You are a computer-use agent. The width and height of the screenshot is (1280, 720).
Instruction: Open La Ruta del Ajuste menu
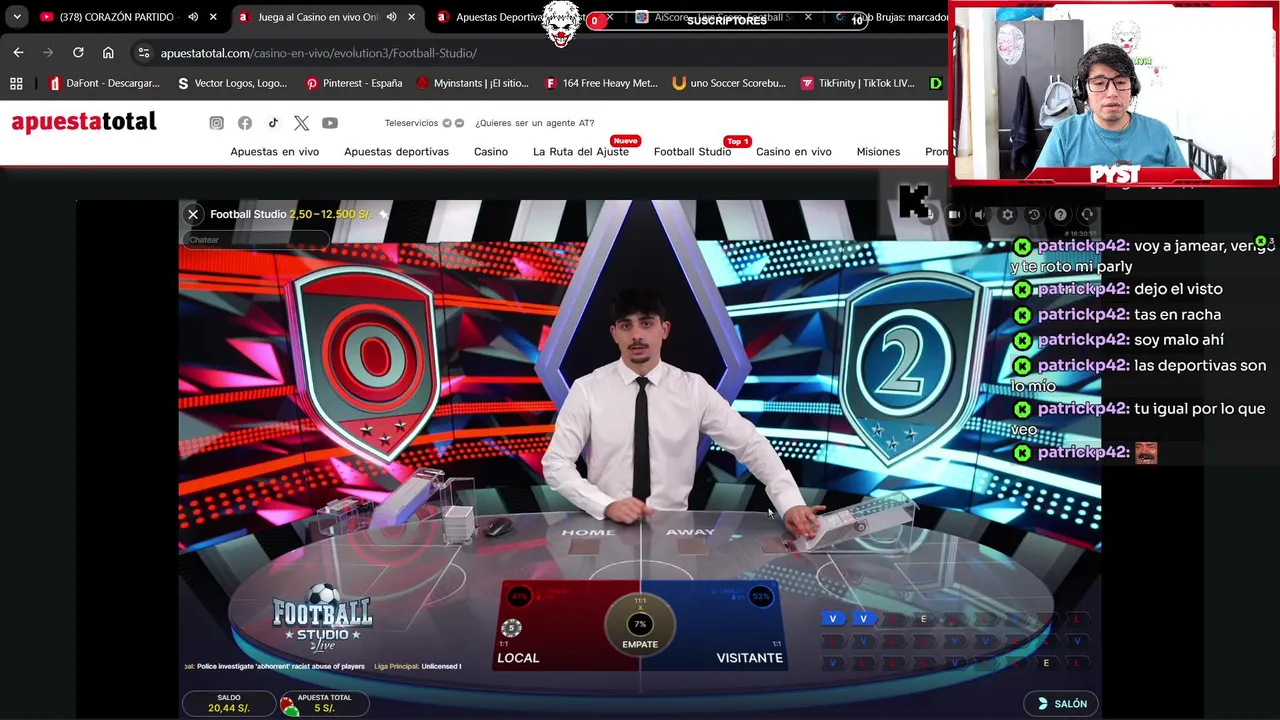(x=581, y=152)
